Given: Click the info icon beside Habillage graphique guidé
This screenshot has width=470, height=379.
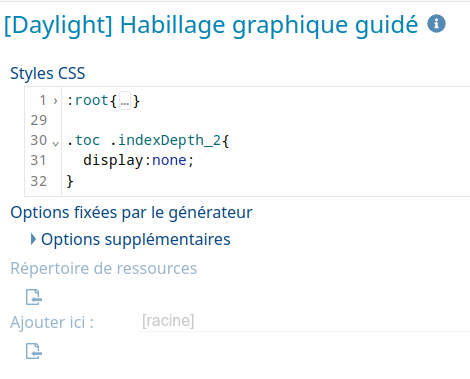Looking at the screenshot, I should 436,24.
